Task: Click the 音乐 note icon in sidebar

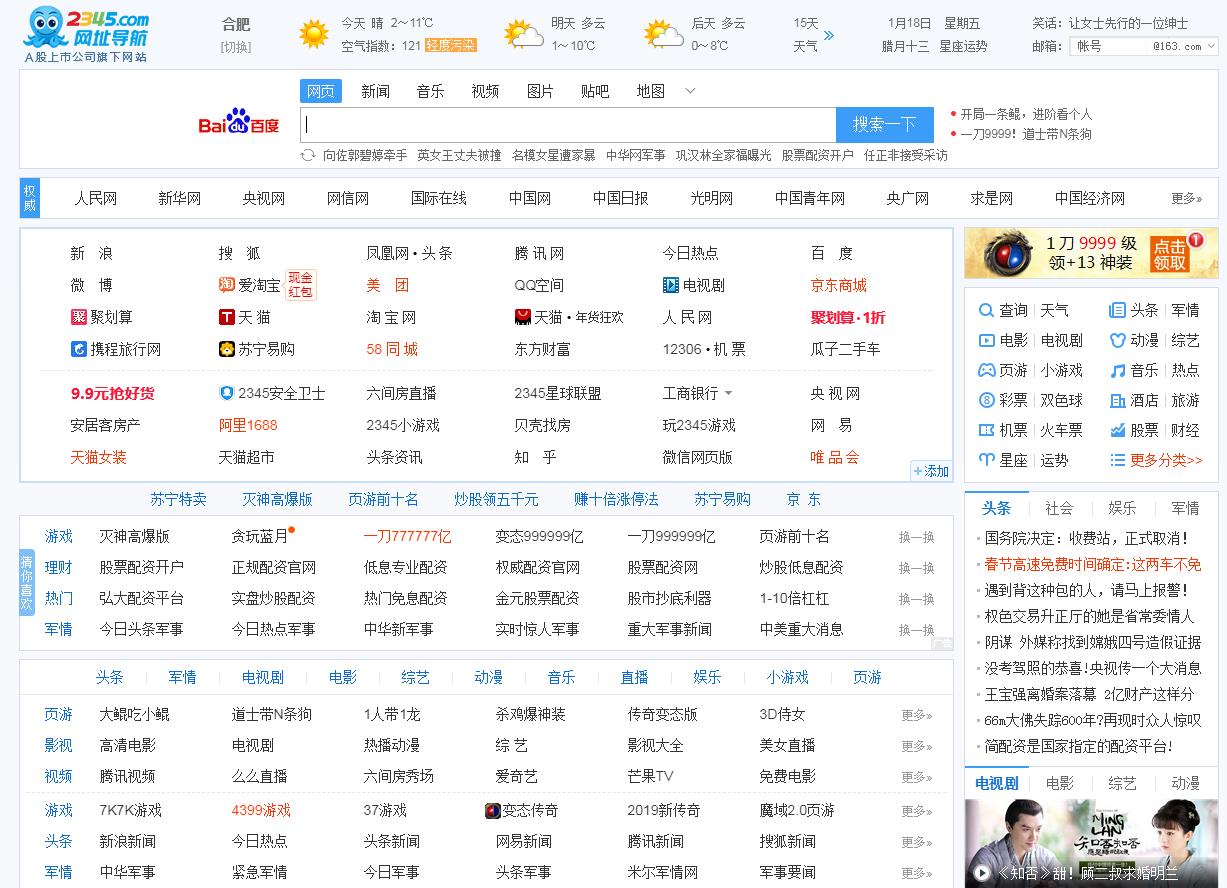Action: coord(1117,370)
